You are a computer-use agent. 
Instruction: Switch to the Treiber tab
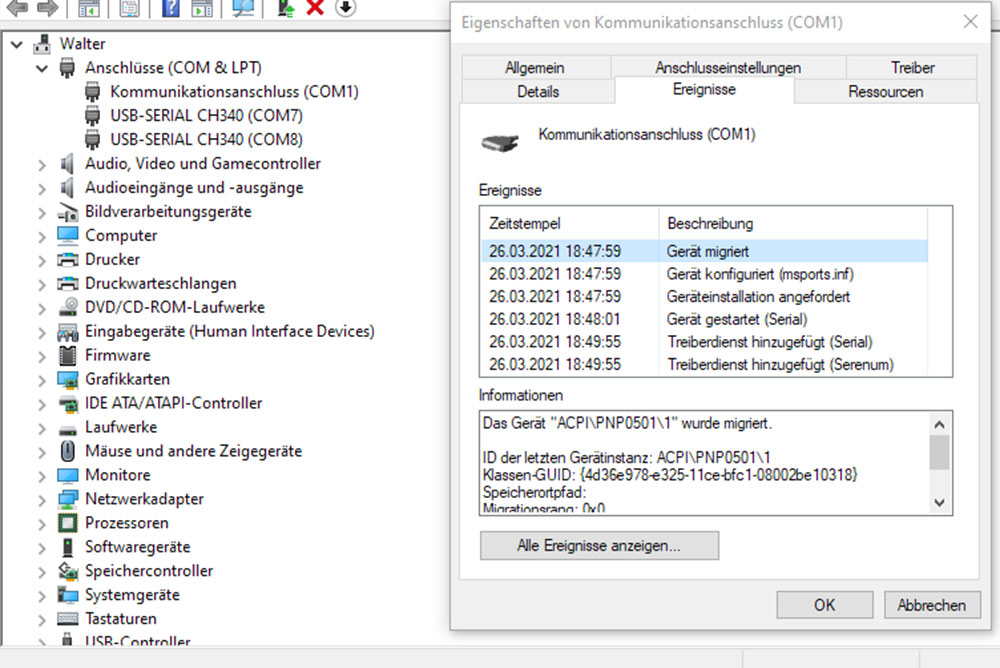click(x=912, y=68)
